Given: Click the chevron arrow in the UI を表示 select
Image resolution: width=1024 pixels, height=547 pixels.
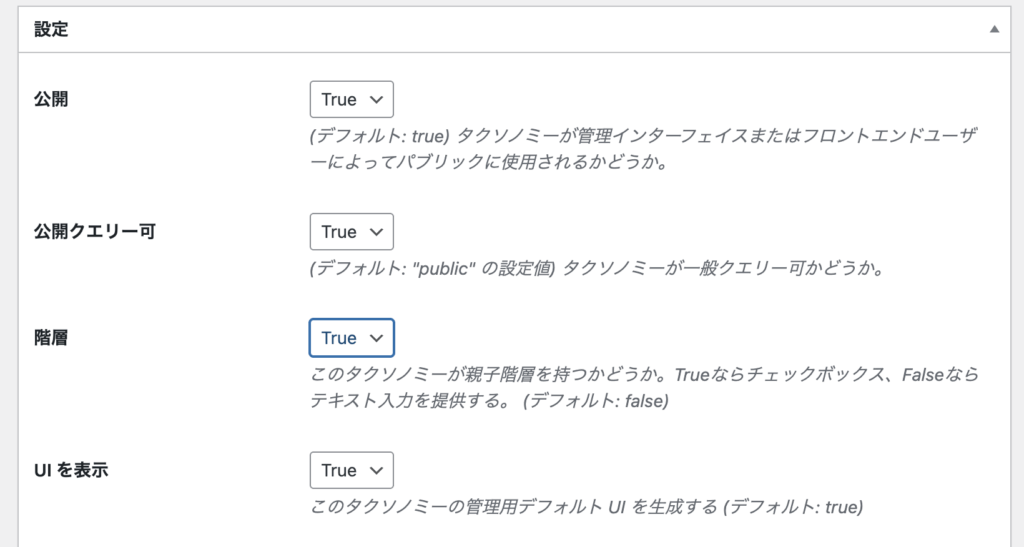Looking at the screenshot, I should click(x=376, y=470).
